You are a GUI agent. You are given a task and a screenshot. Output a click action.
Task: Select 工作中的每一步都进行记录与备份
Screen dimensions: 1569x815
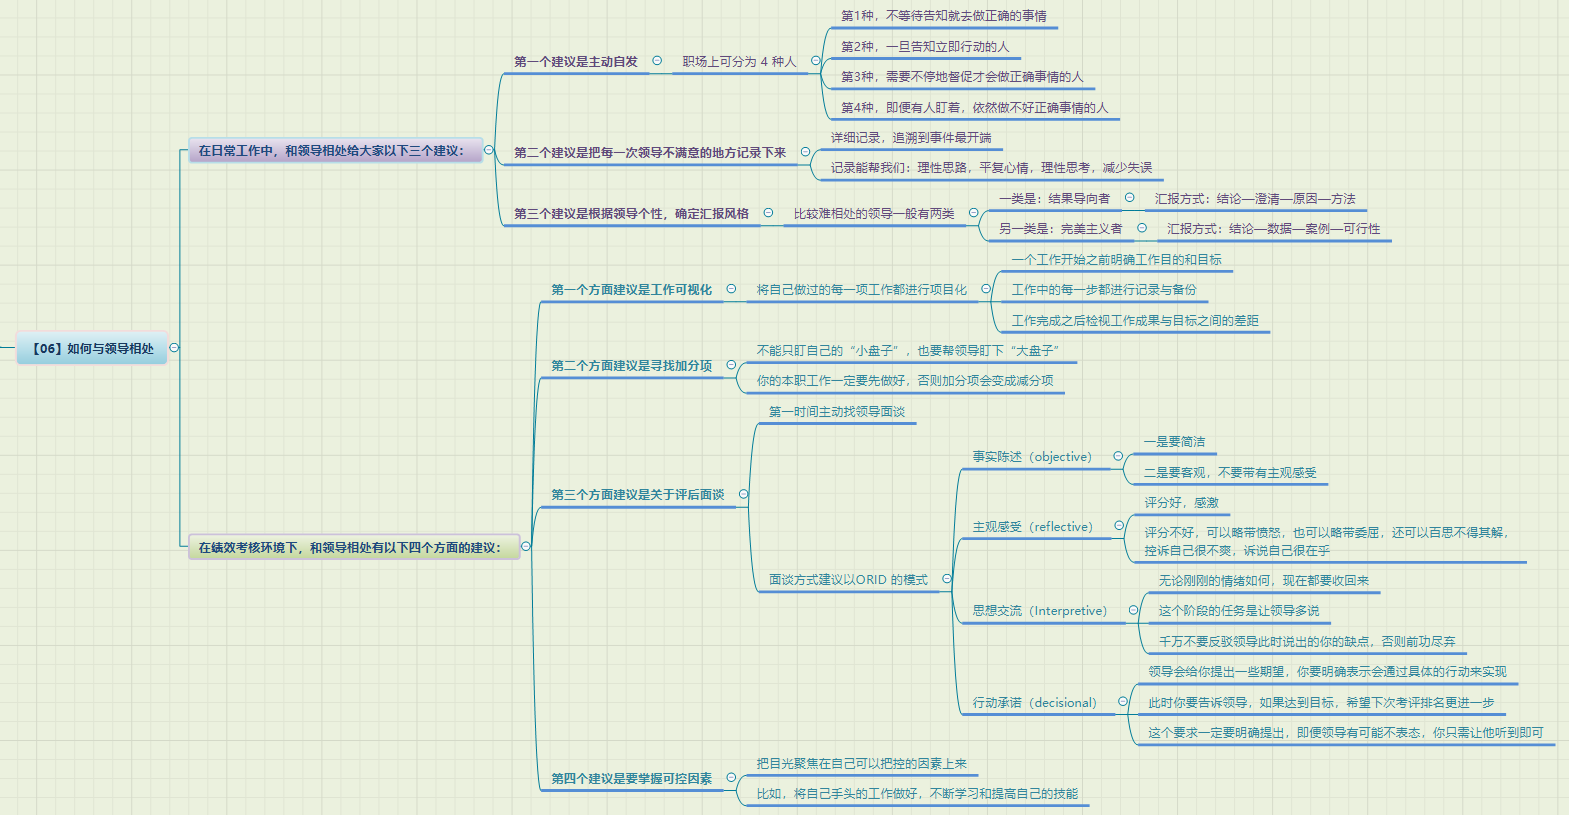click(1104, 290)
